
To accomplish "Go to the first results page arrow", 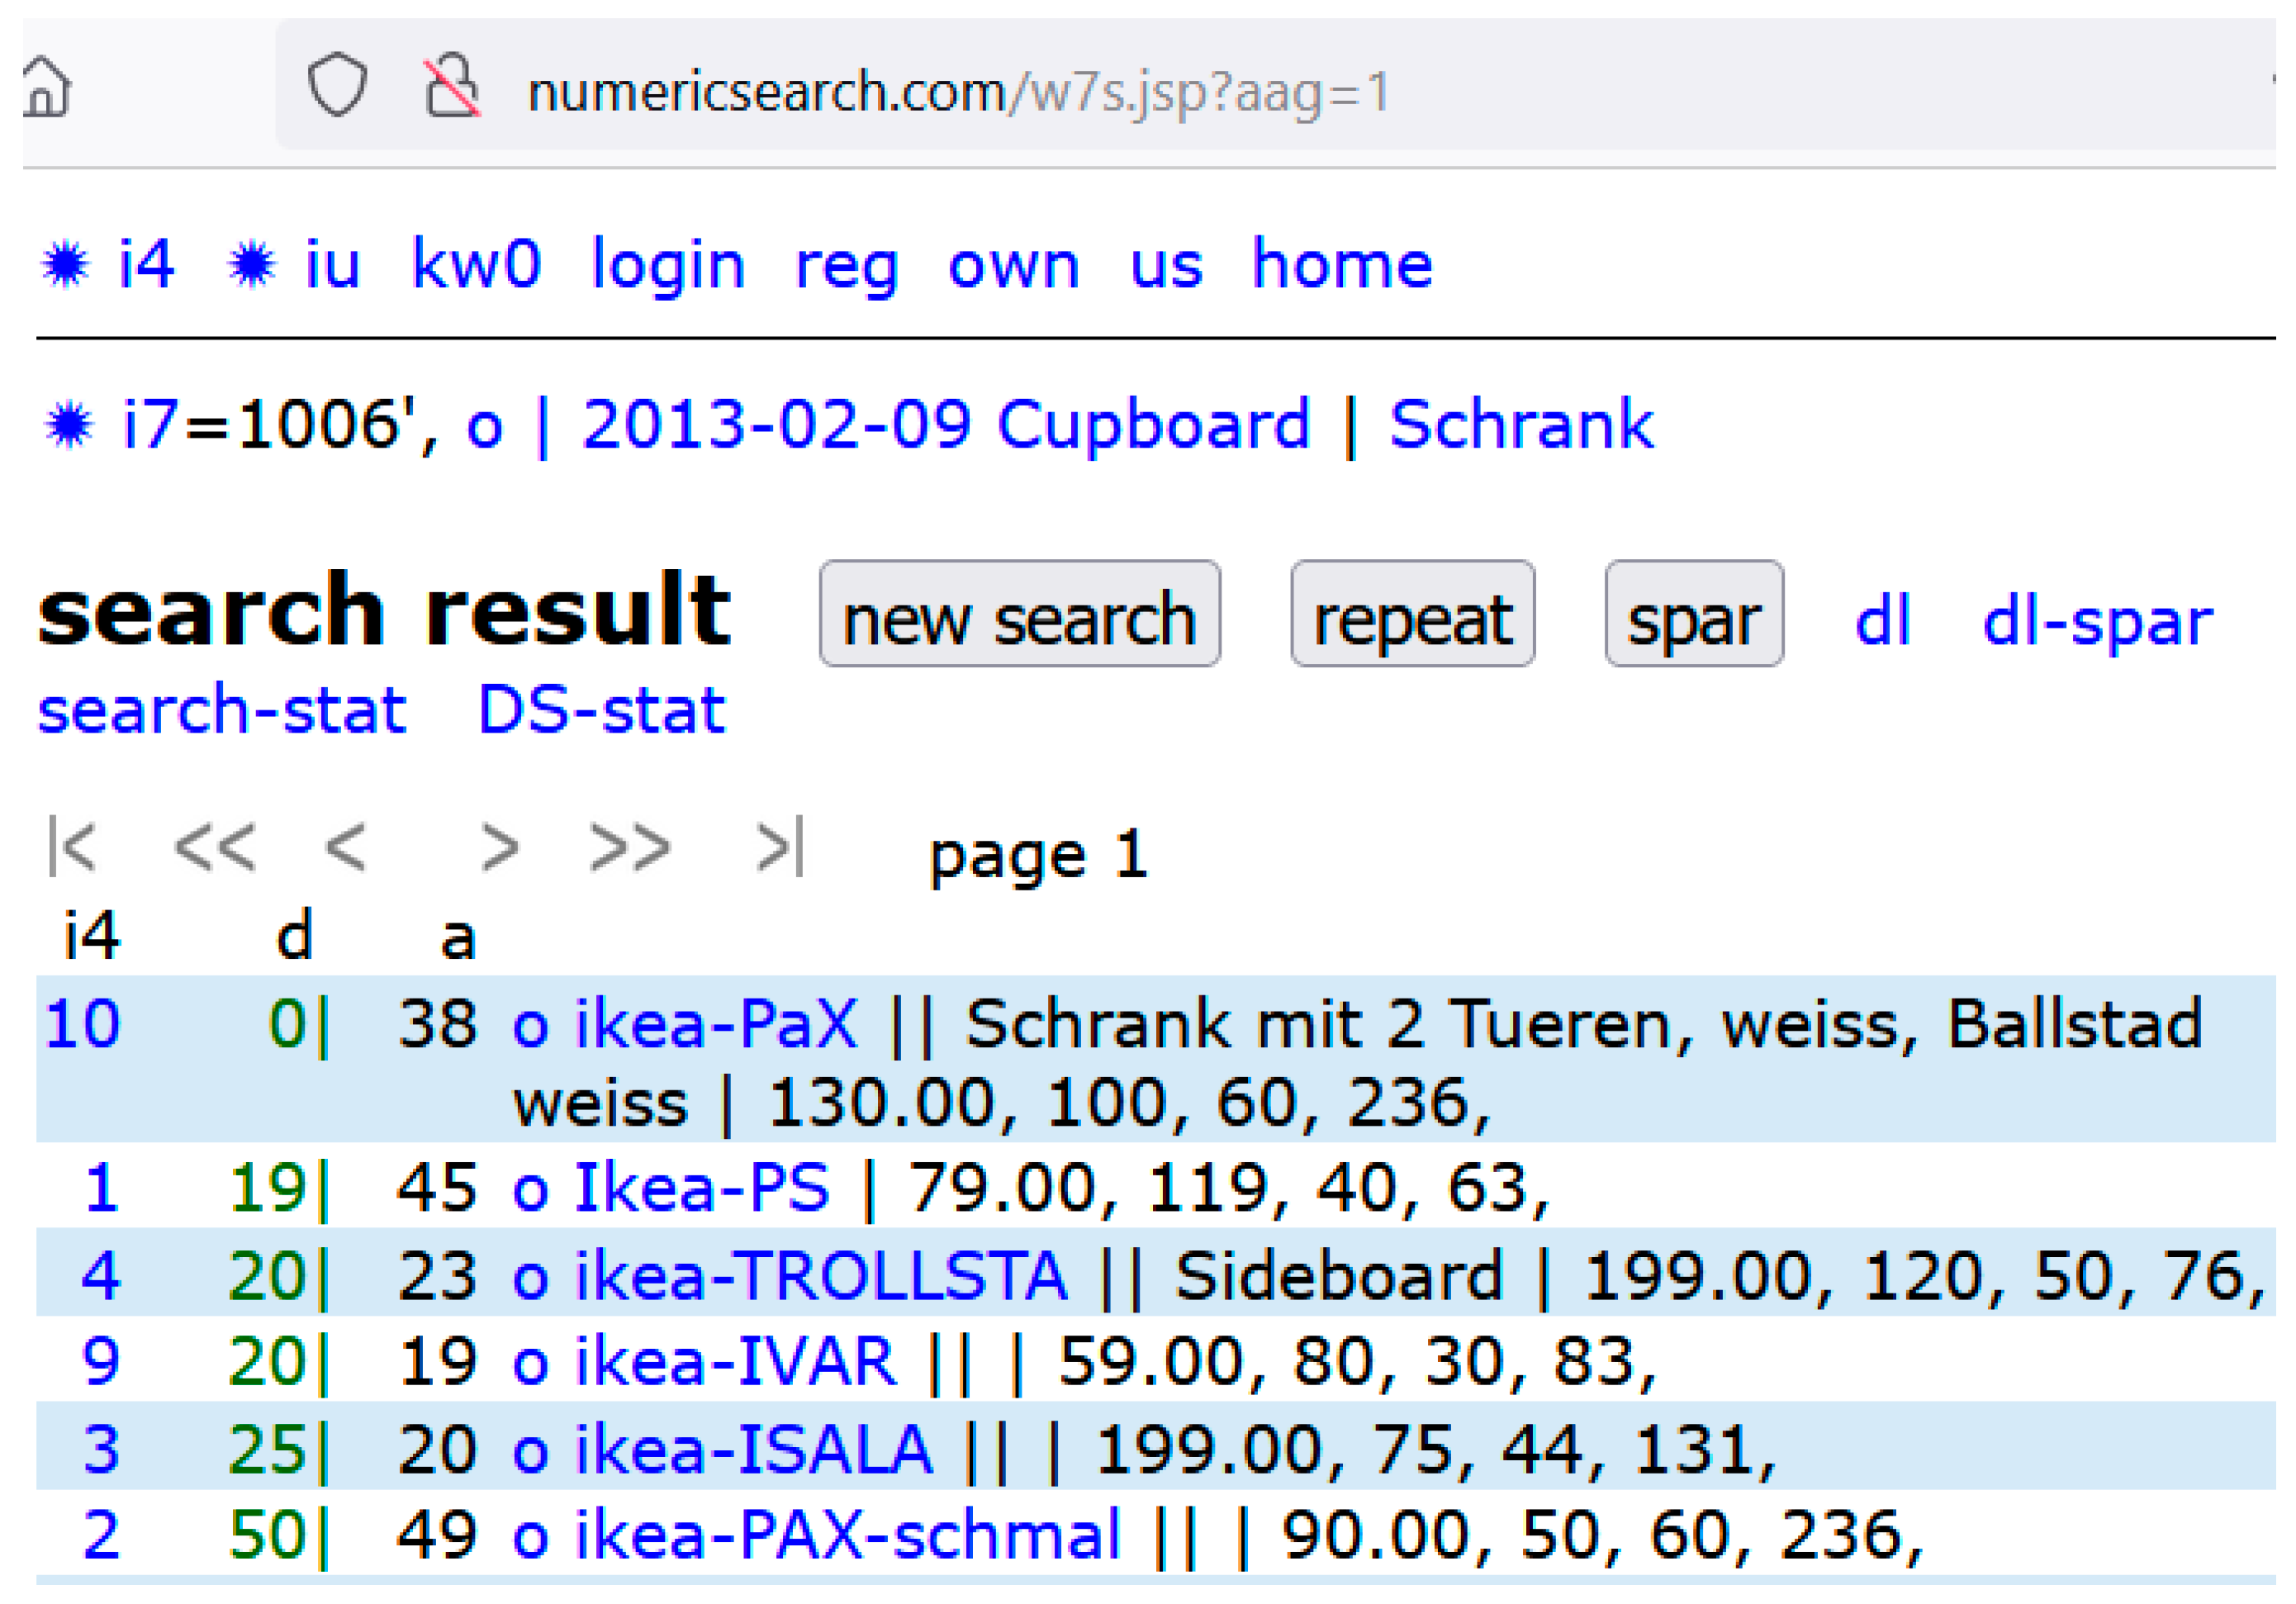I will pos(73,847).
